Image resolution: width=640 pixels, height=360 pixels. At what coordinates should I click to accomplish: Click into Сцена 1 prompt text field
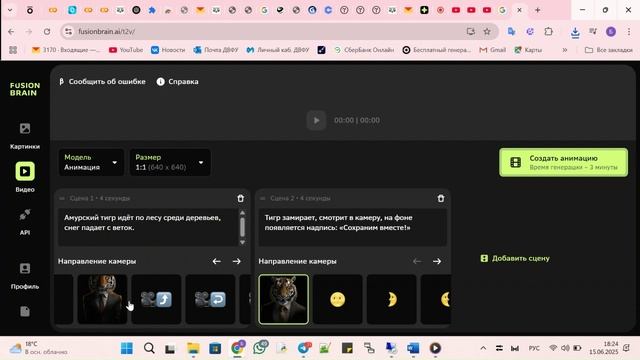(147, 227)
